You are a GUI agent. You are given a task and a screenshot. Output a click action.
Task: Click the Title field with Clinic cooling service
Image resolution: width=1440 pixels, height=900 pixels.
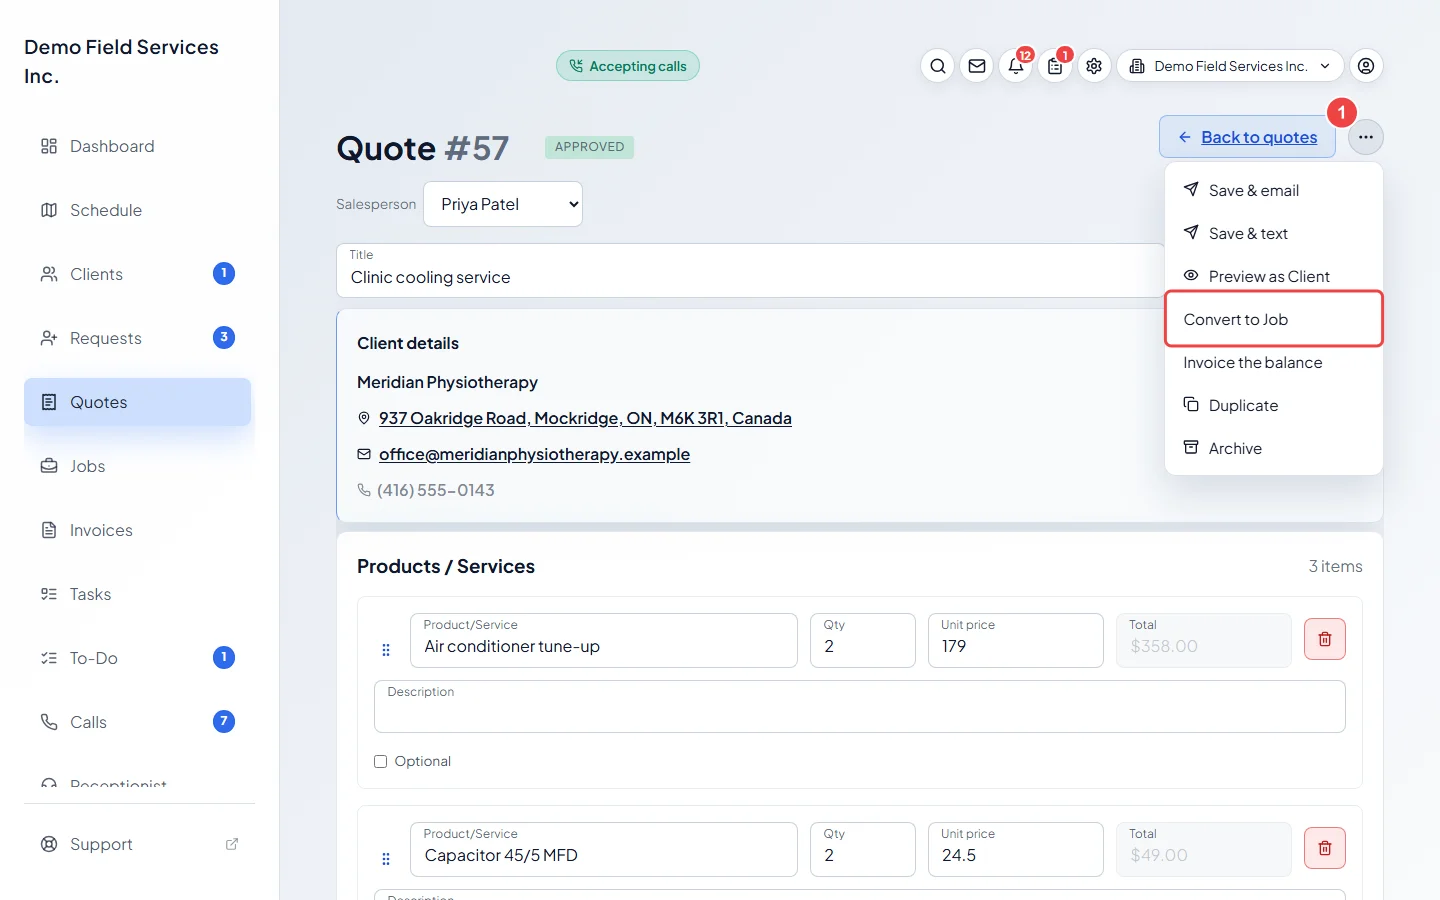coord(750,270)
